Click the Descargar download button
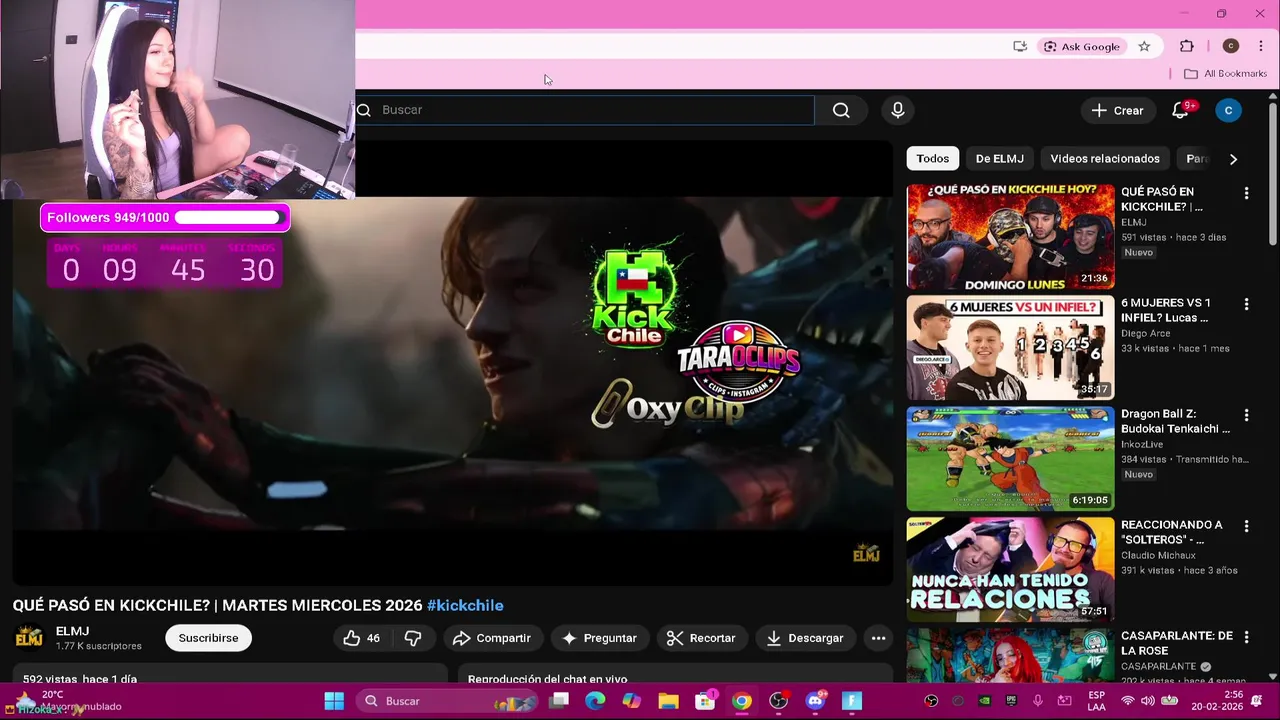This screenshot has height=720, width=1280. [x=804, y=638]
